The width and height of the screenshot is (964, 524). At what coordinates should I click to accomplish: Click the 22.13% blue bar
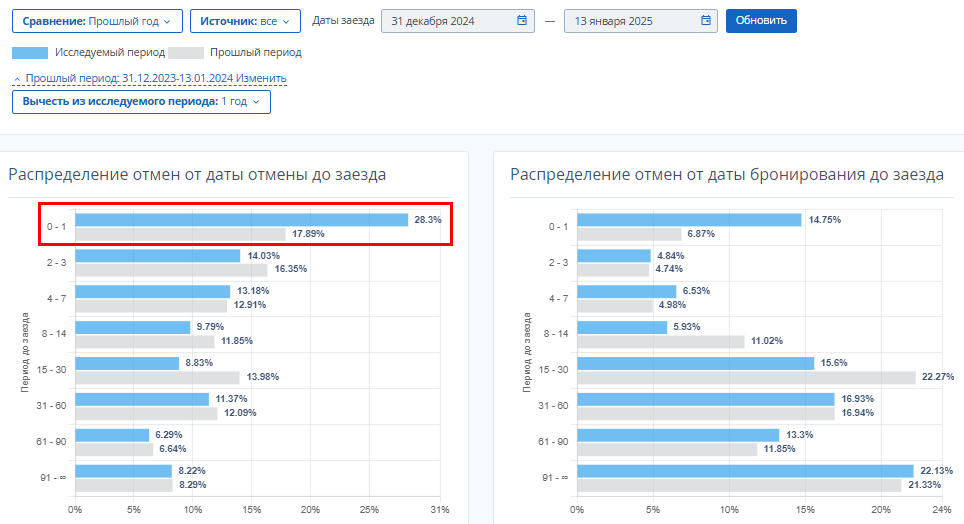click(x=746, y=471)
